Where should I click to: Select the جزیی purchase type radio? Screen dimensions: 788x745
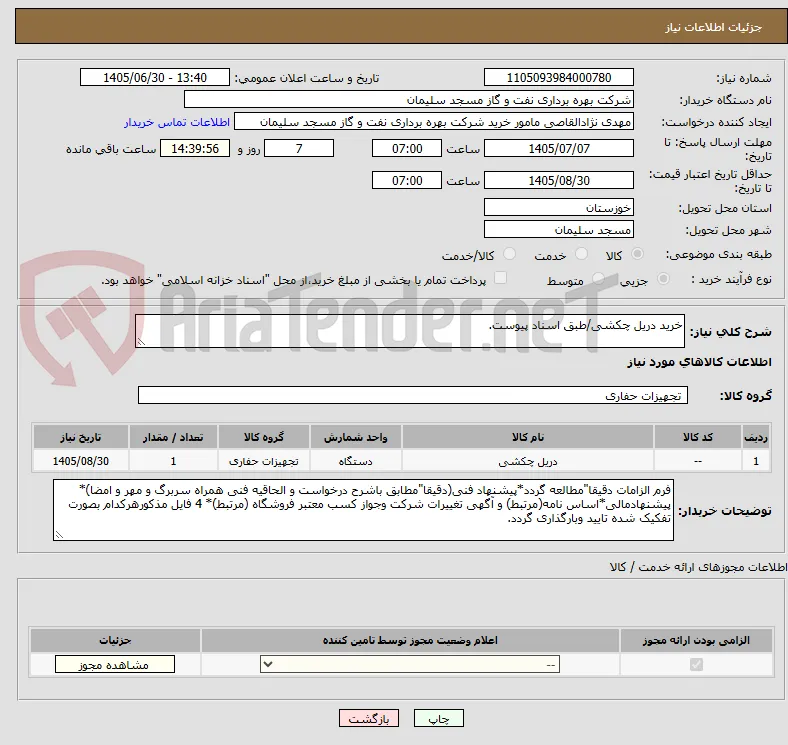(663, 278)
